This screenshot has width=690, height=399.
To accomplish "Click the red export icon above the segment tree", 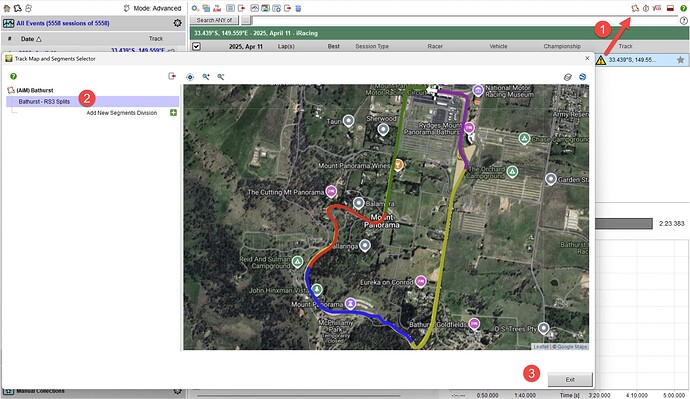I will click(x=172, y=76).
